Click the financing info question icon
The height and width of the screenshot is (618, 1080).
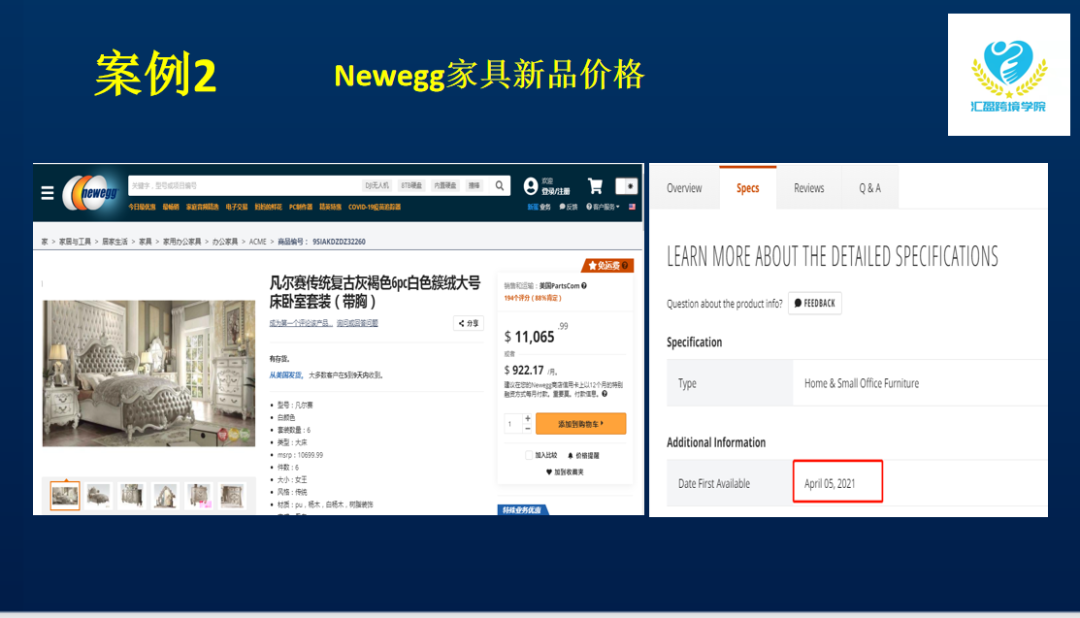point(605,394)
